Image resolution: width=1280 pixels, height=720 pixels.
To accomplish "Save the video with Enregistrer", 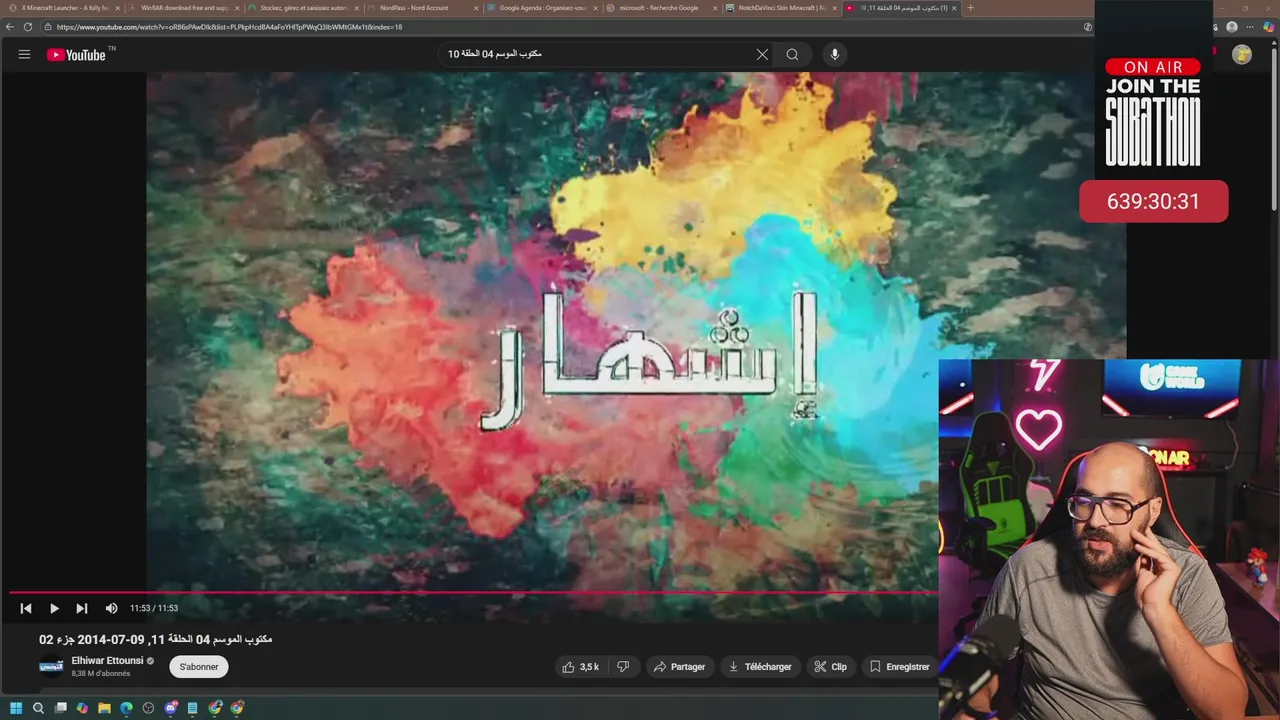I will pyautogui.click(x=899, y=667).
